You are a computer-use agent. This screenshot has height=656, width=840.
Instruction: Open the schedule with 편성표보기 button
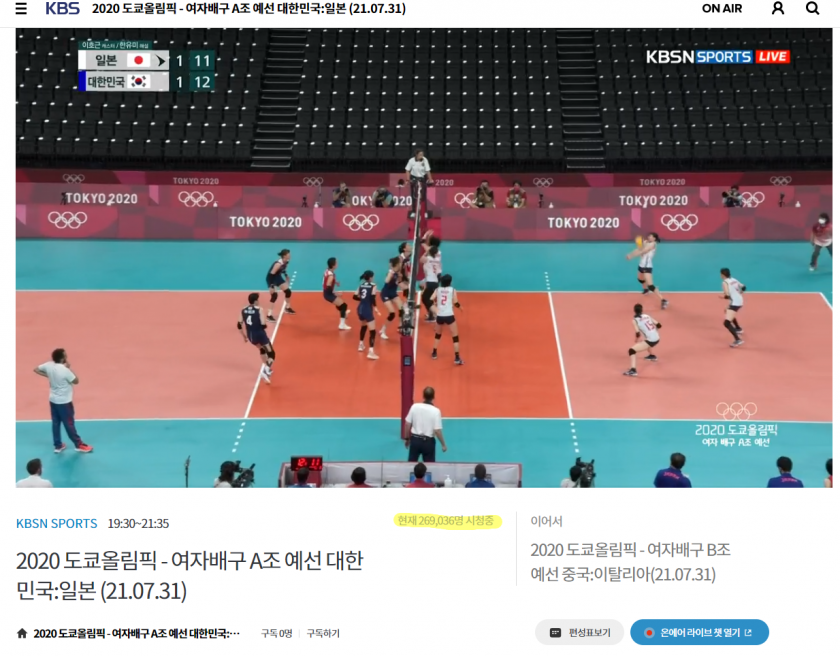pos(580,632)
